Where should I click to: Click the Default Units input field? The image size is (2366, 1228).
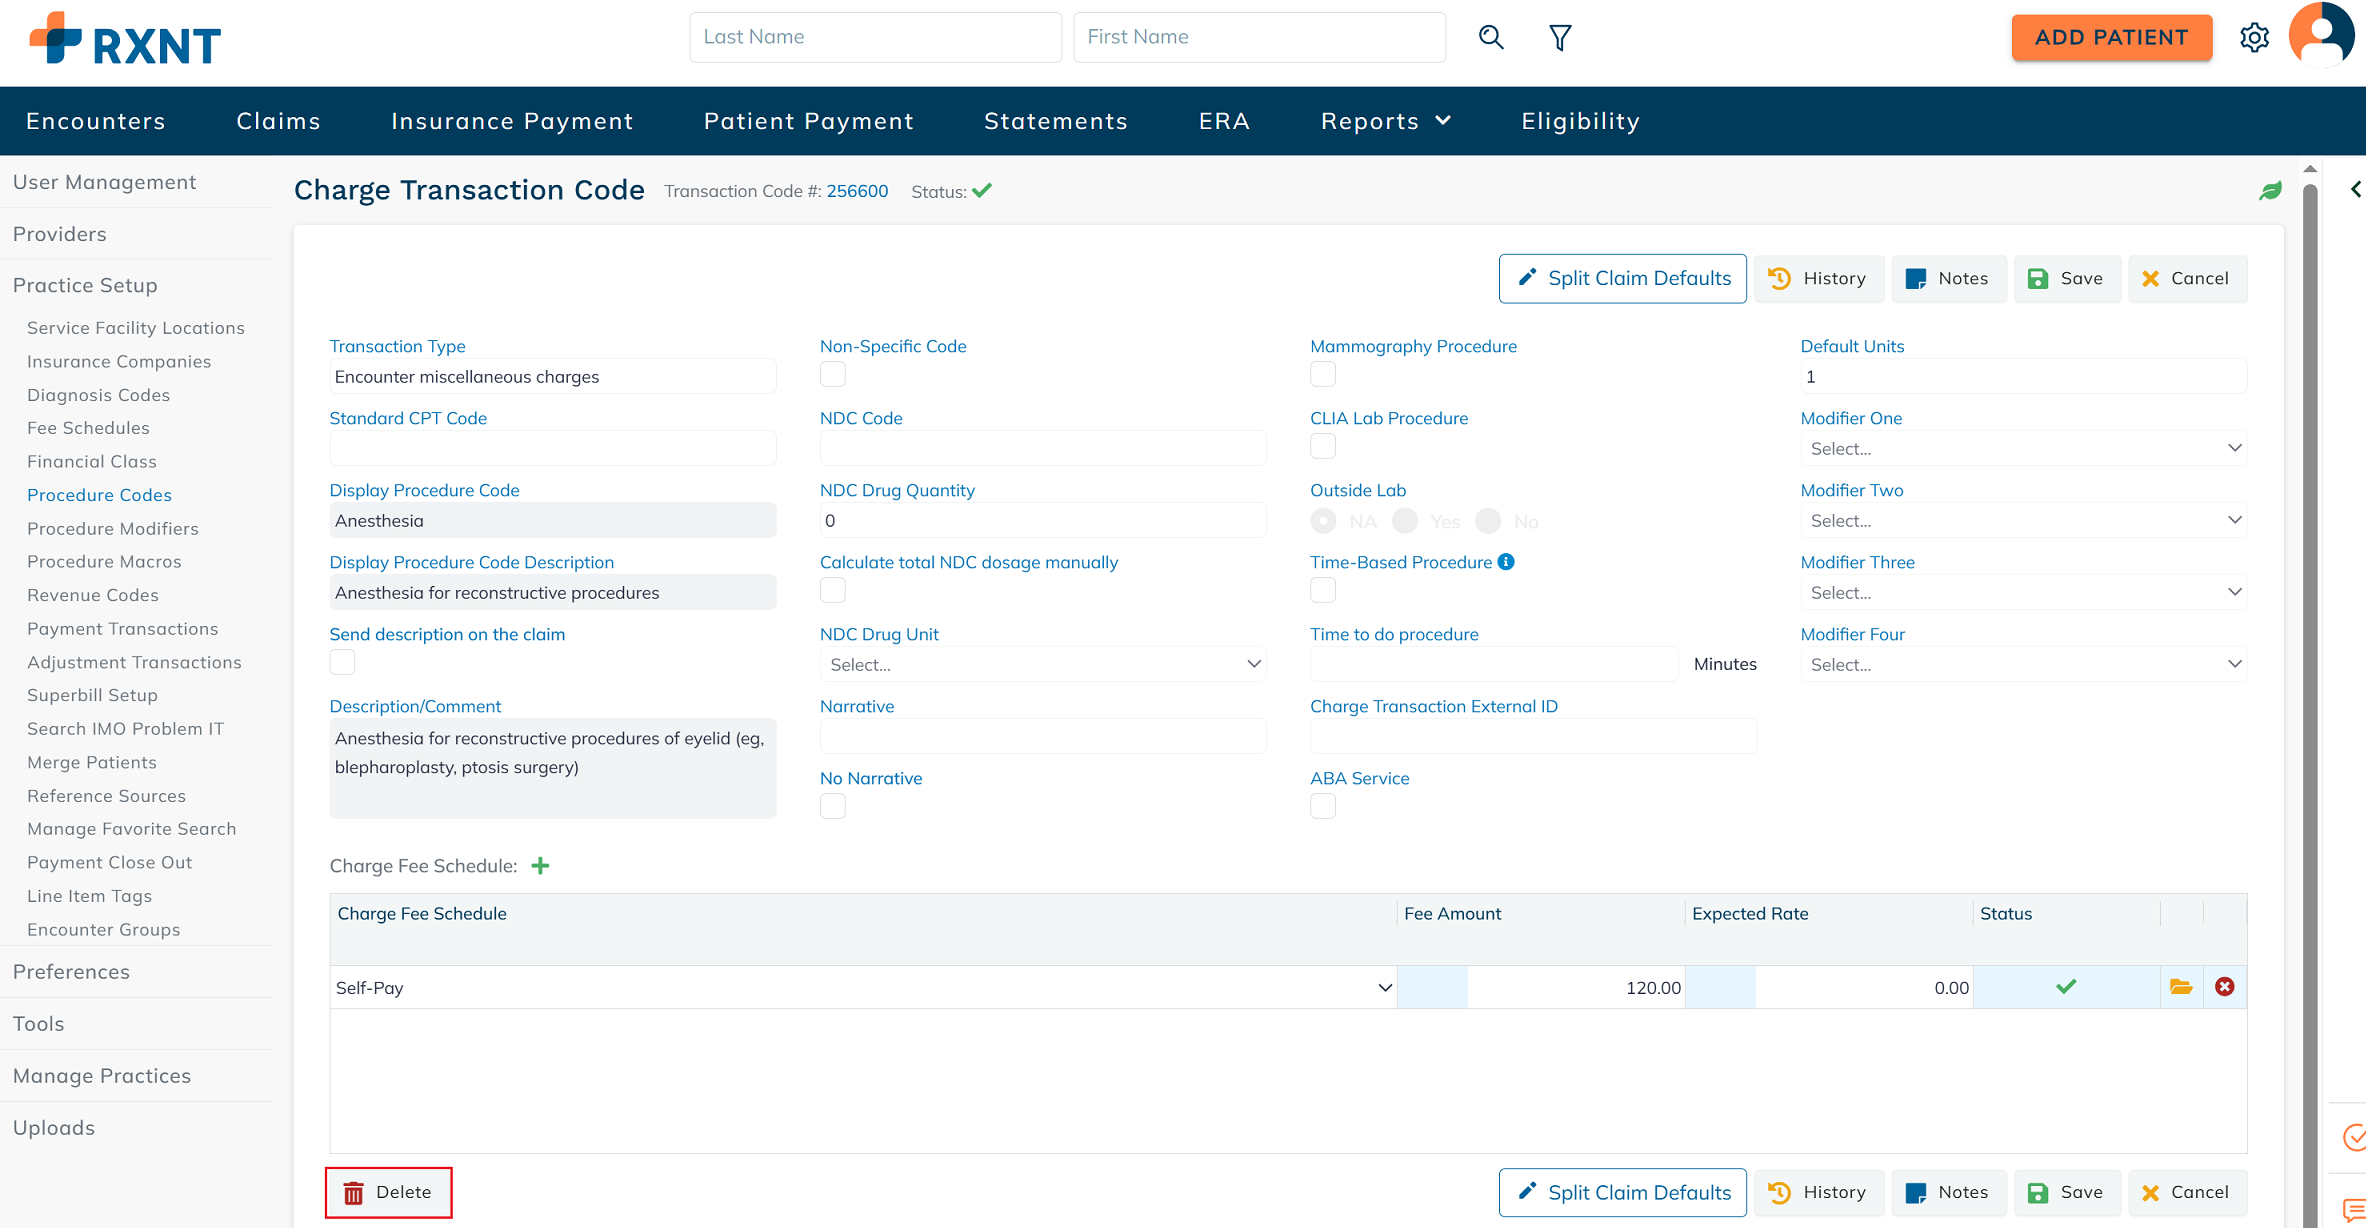tap(2022, 377)
